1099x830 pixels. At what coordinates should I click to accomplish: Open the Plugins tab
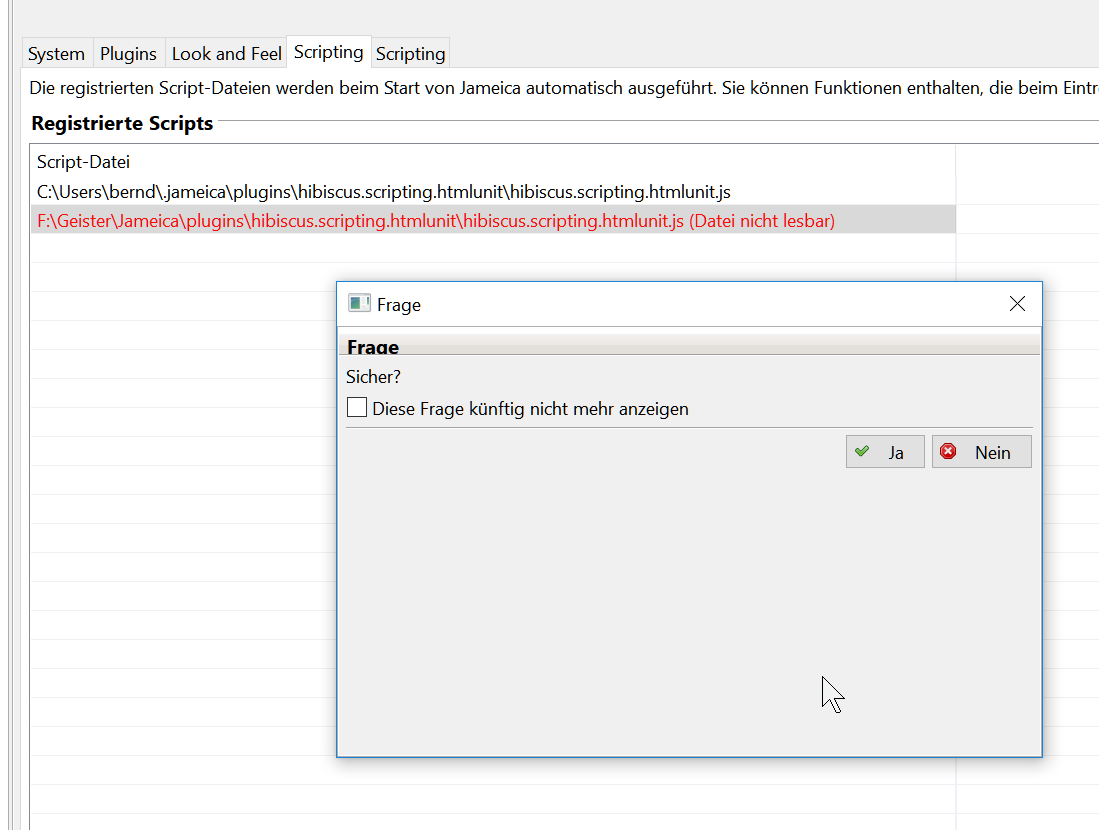tap(128, 54)
